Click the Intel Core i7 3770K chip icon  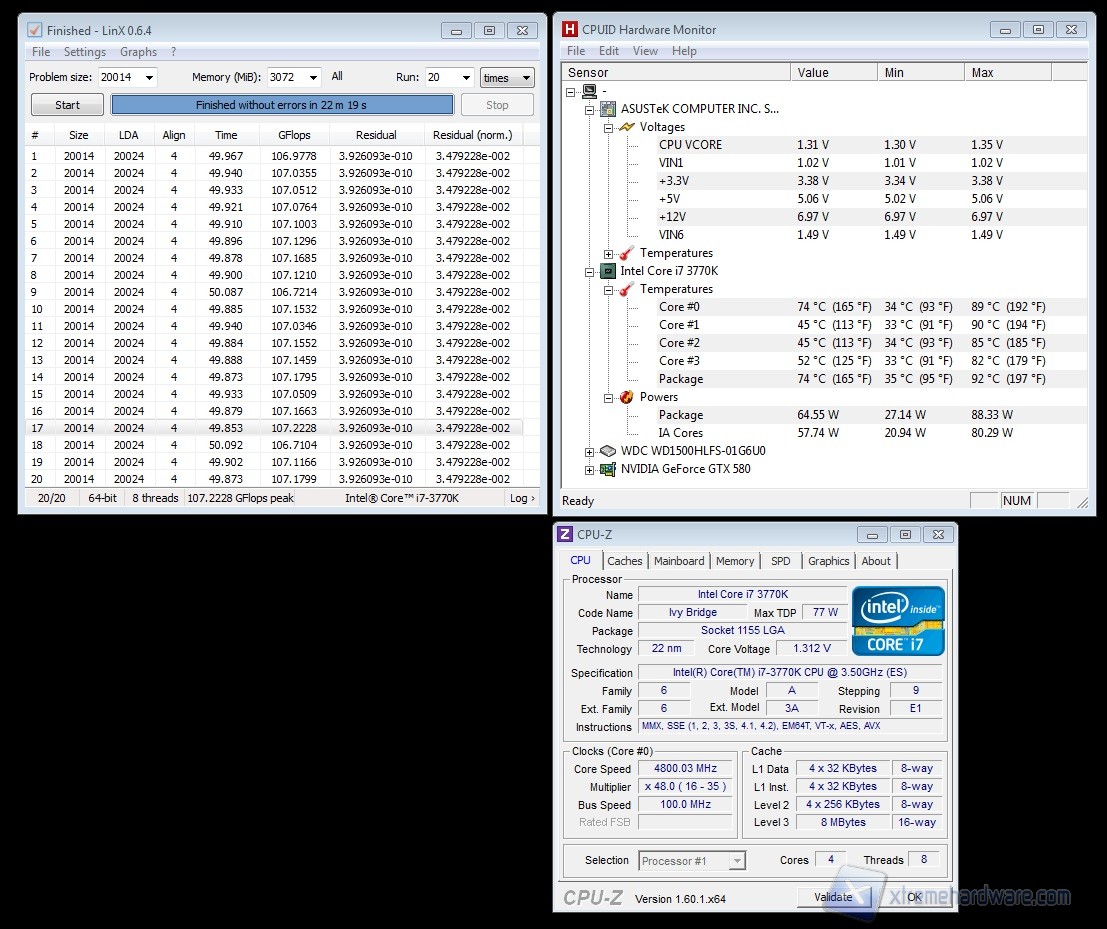coord(607,271)
